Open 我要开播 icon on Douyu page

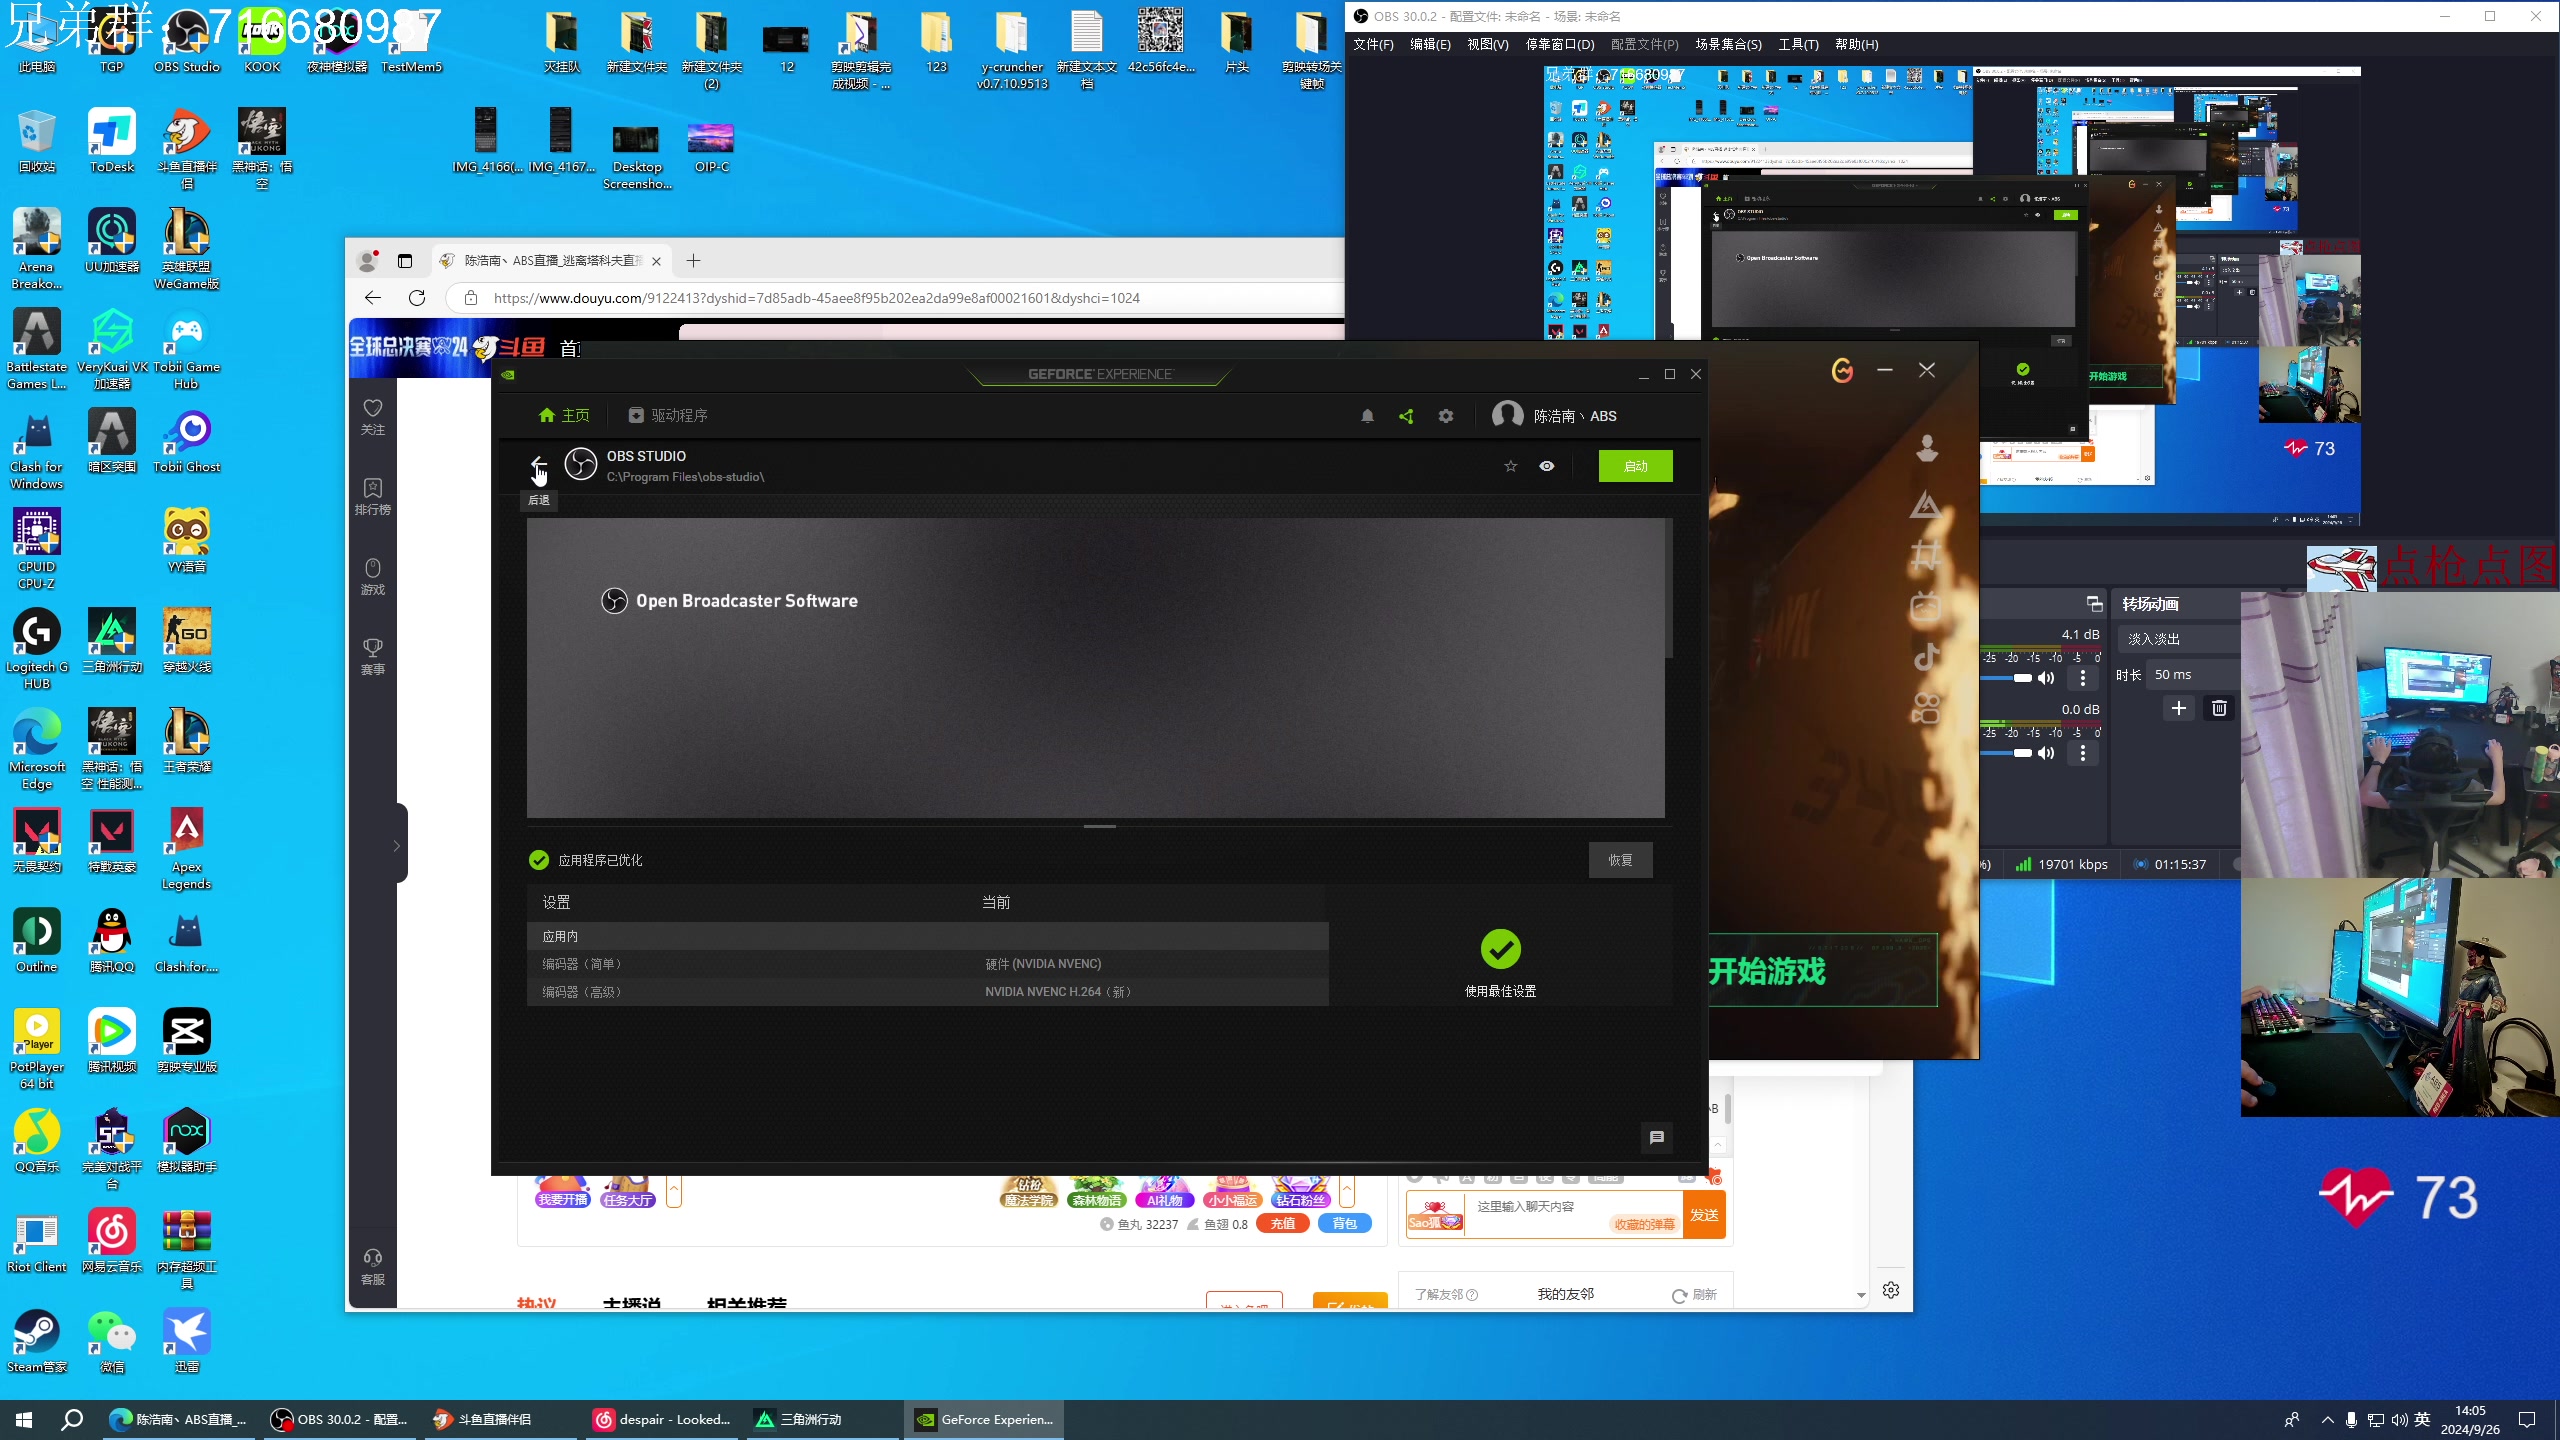coord(563,1192)
